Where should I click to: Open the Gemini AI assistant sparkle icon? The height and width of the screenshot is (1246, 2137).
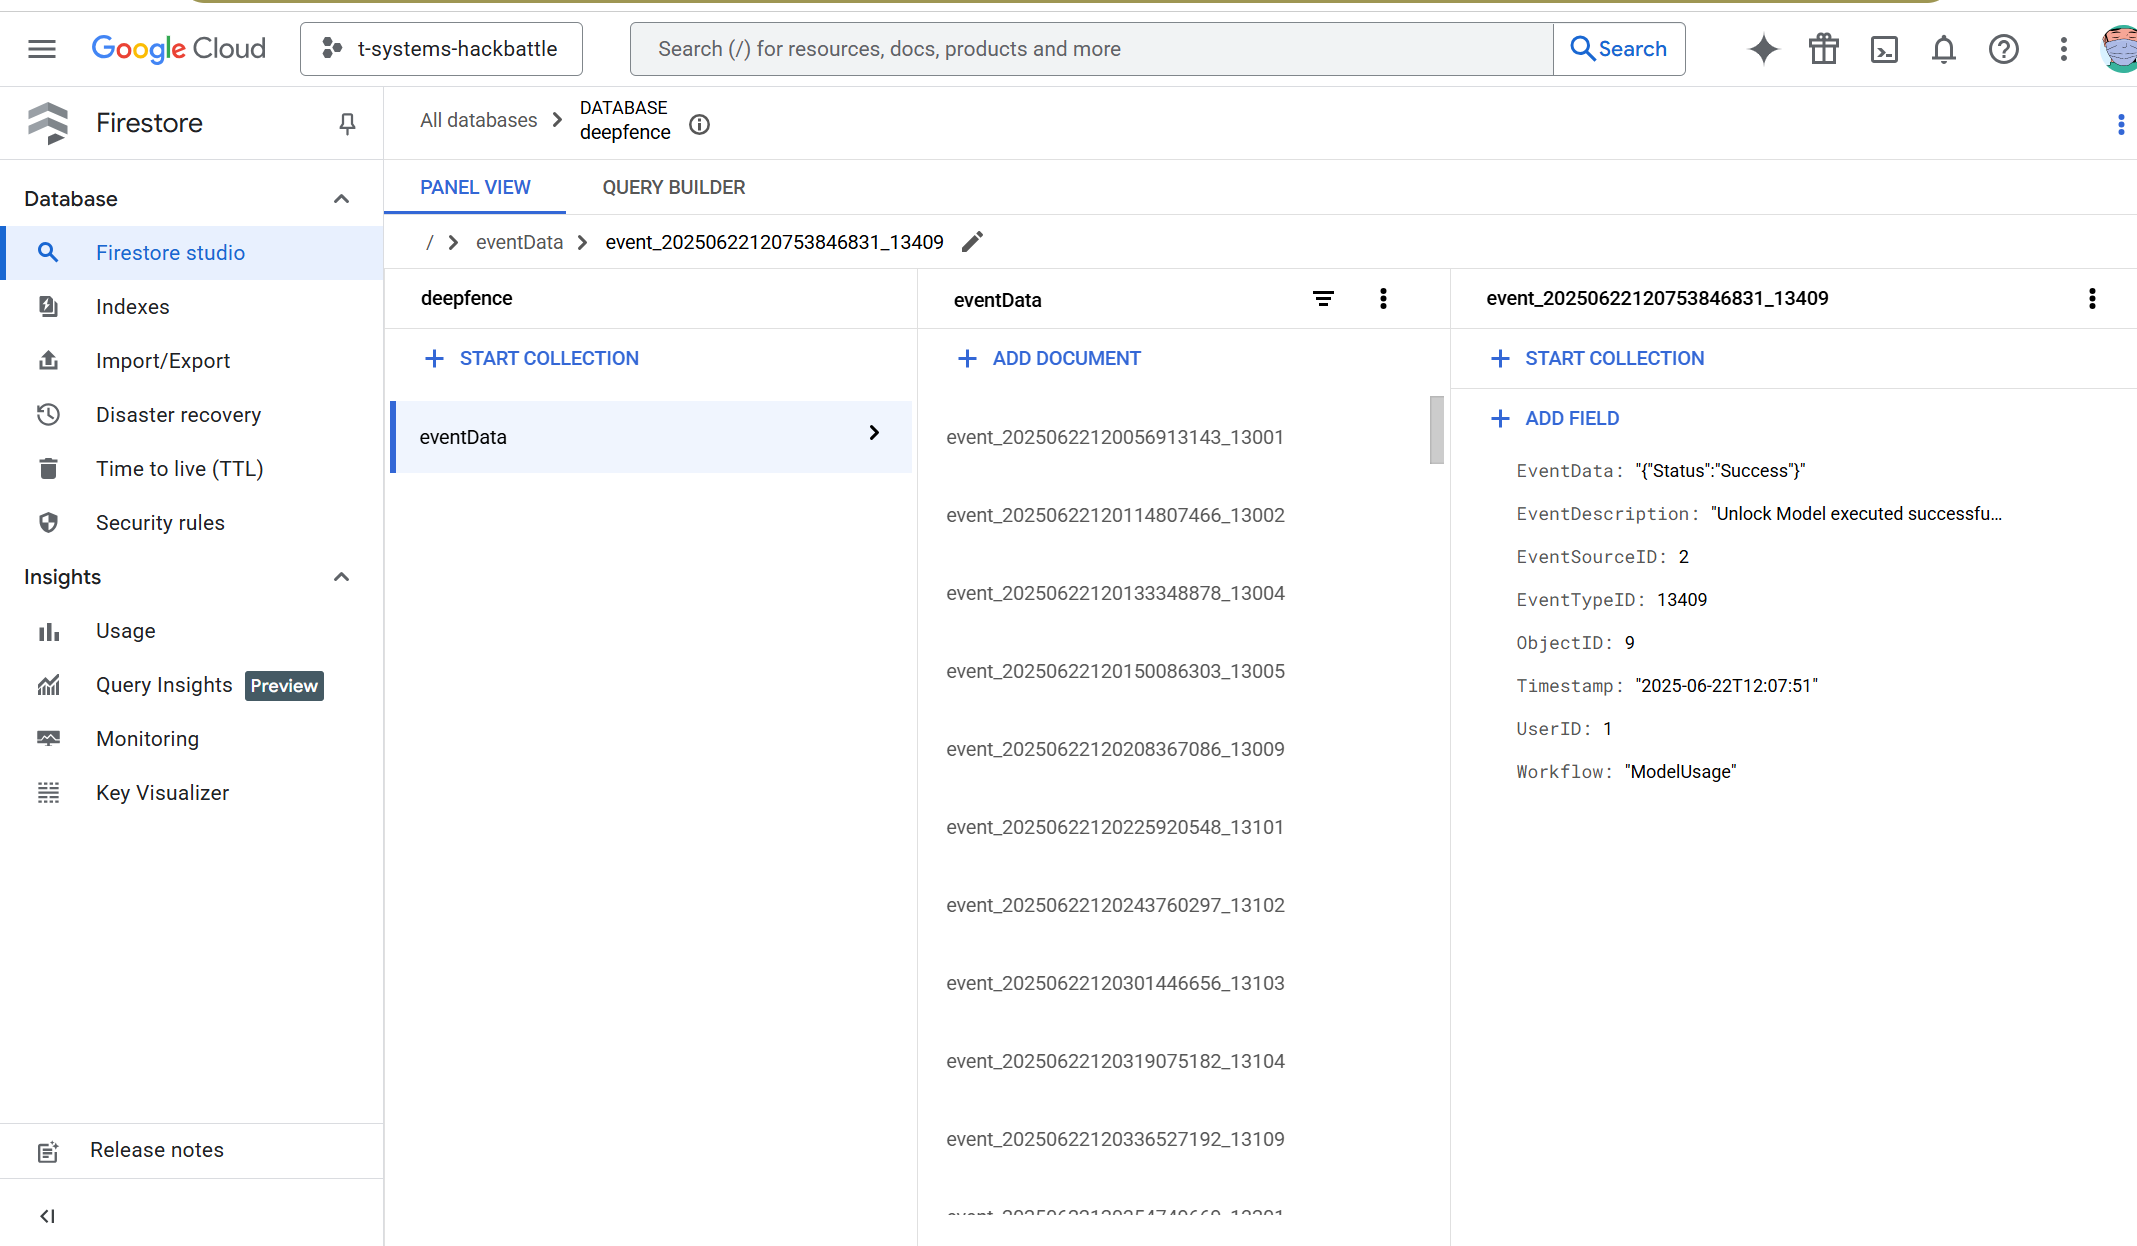click(1763, 49)
